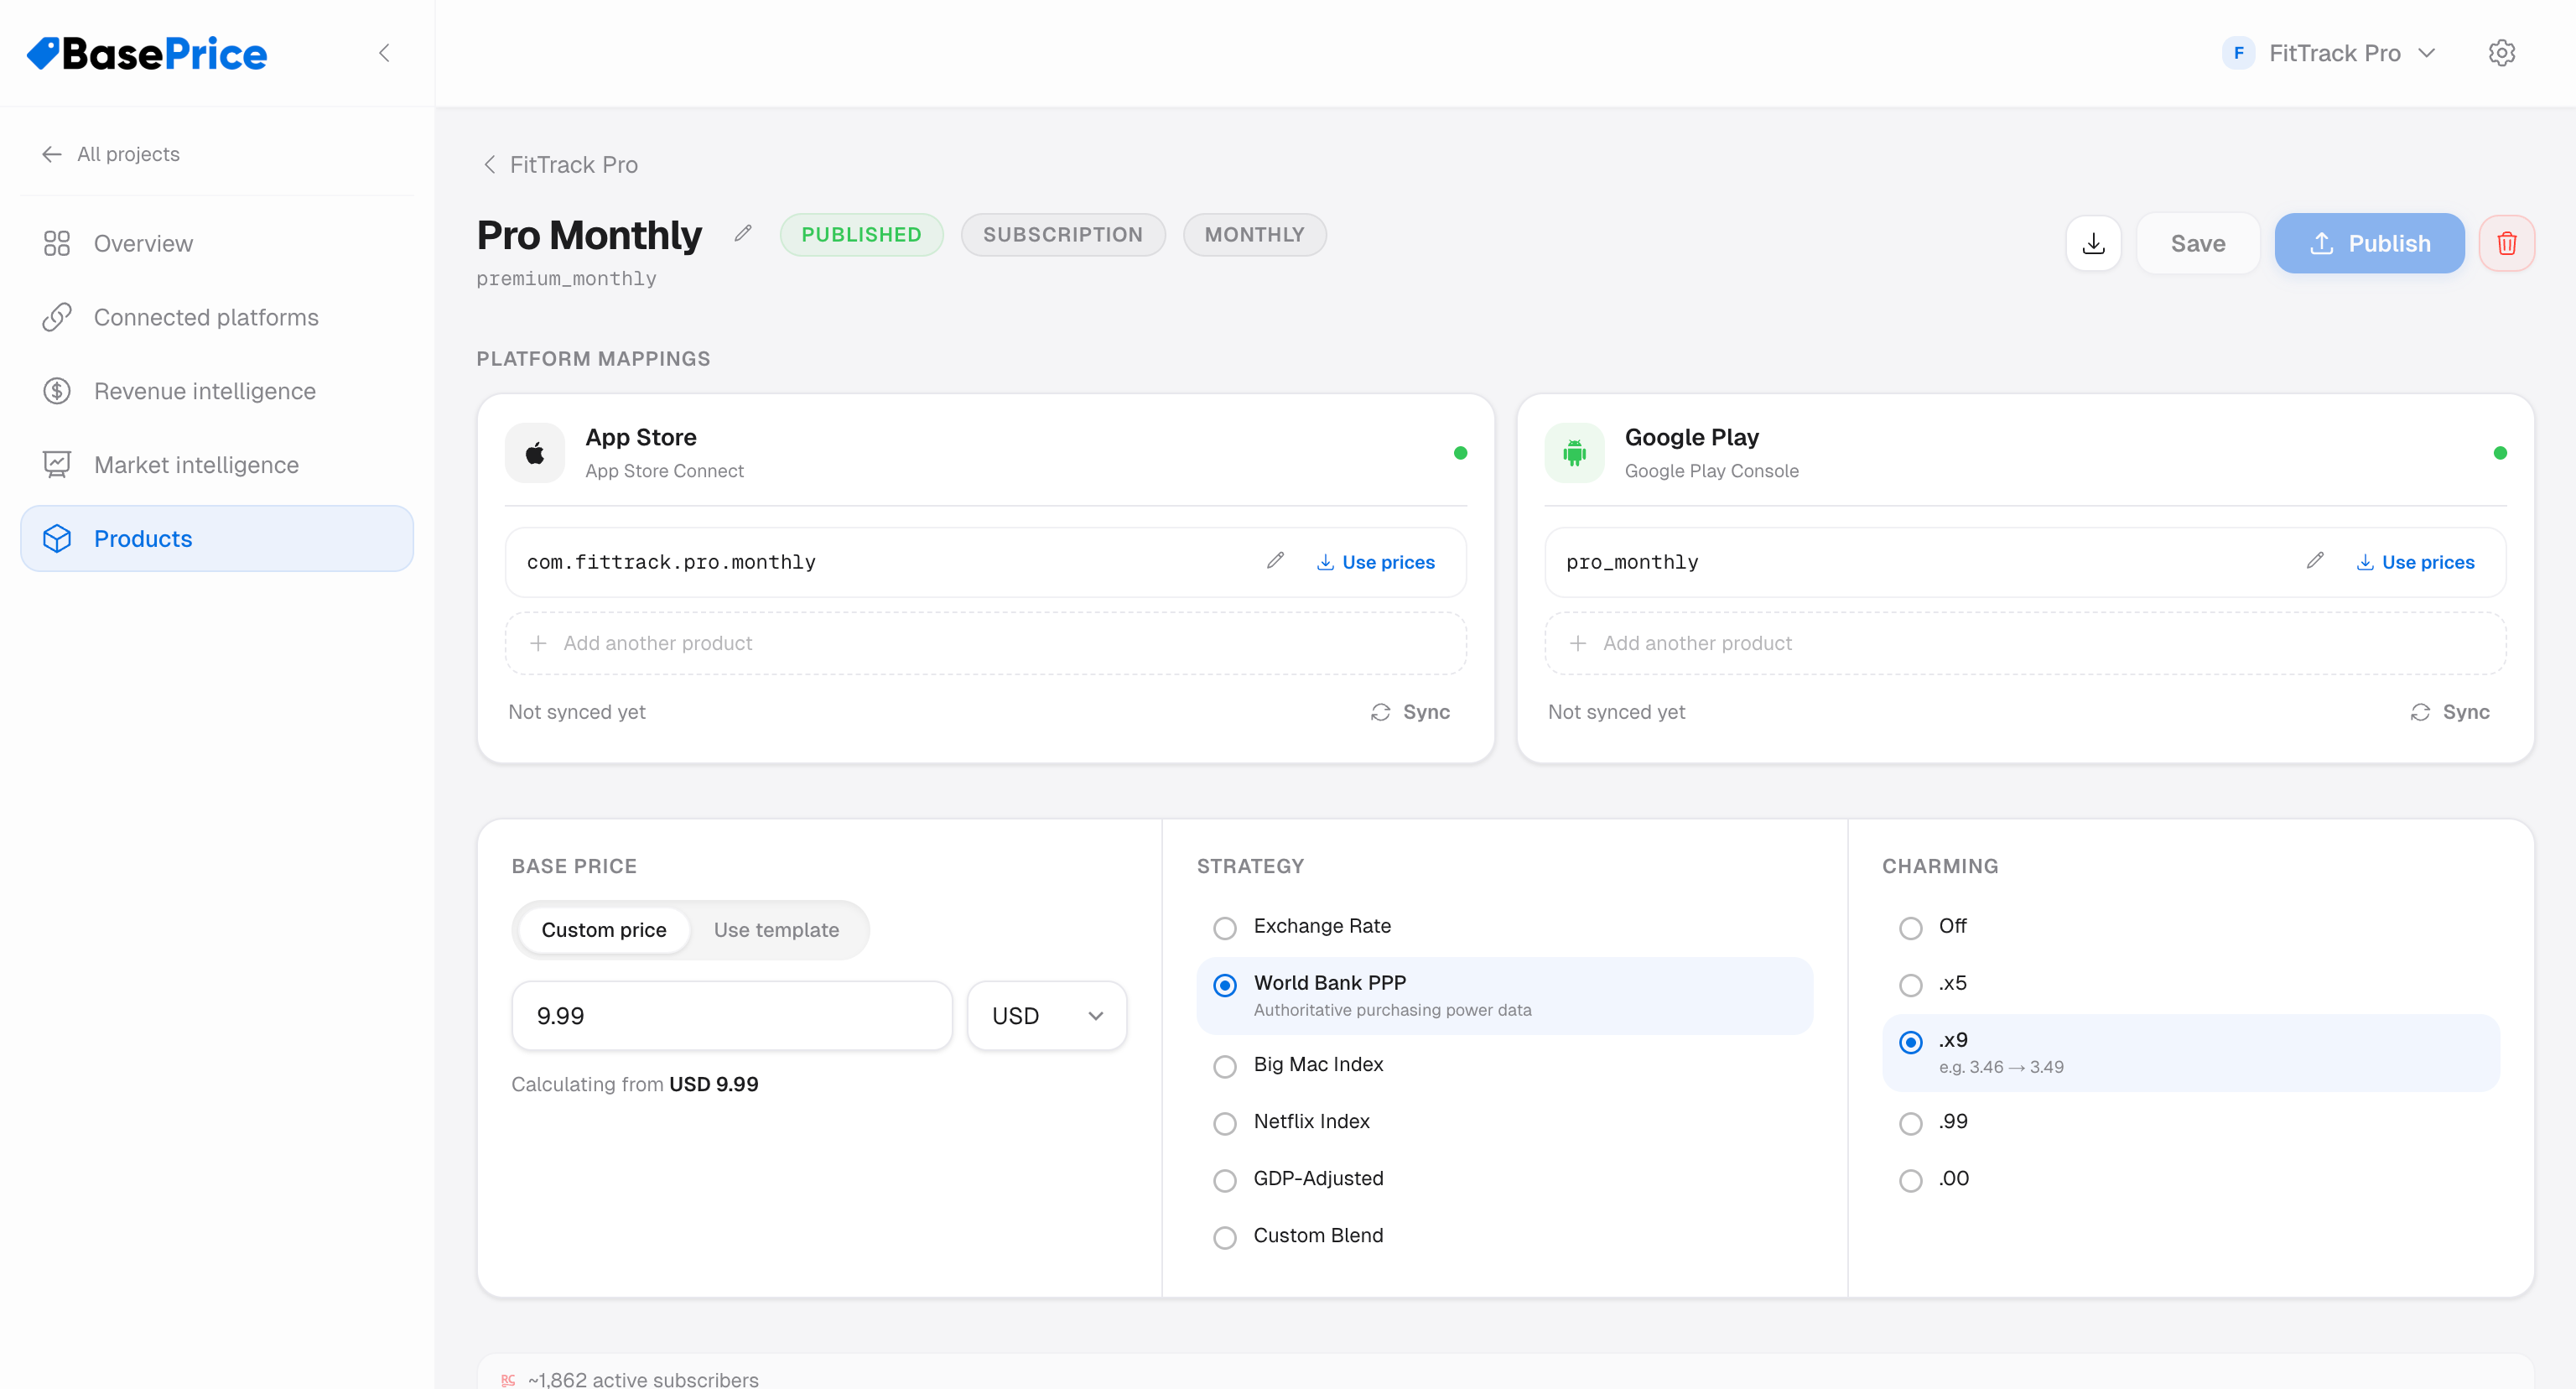
Task: Click the Google Play android icon
Action: tap(1574, 453)
